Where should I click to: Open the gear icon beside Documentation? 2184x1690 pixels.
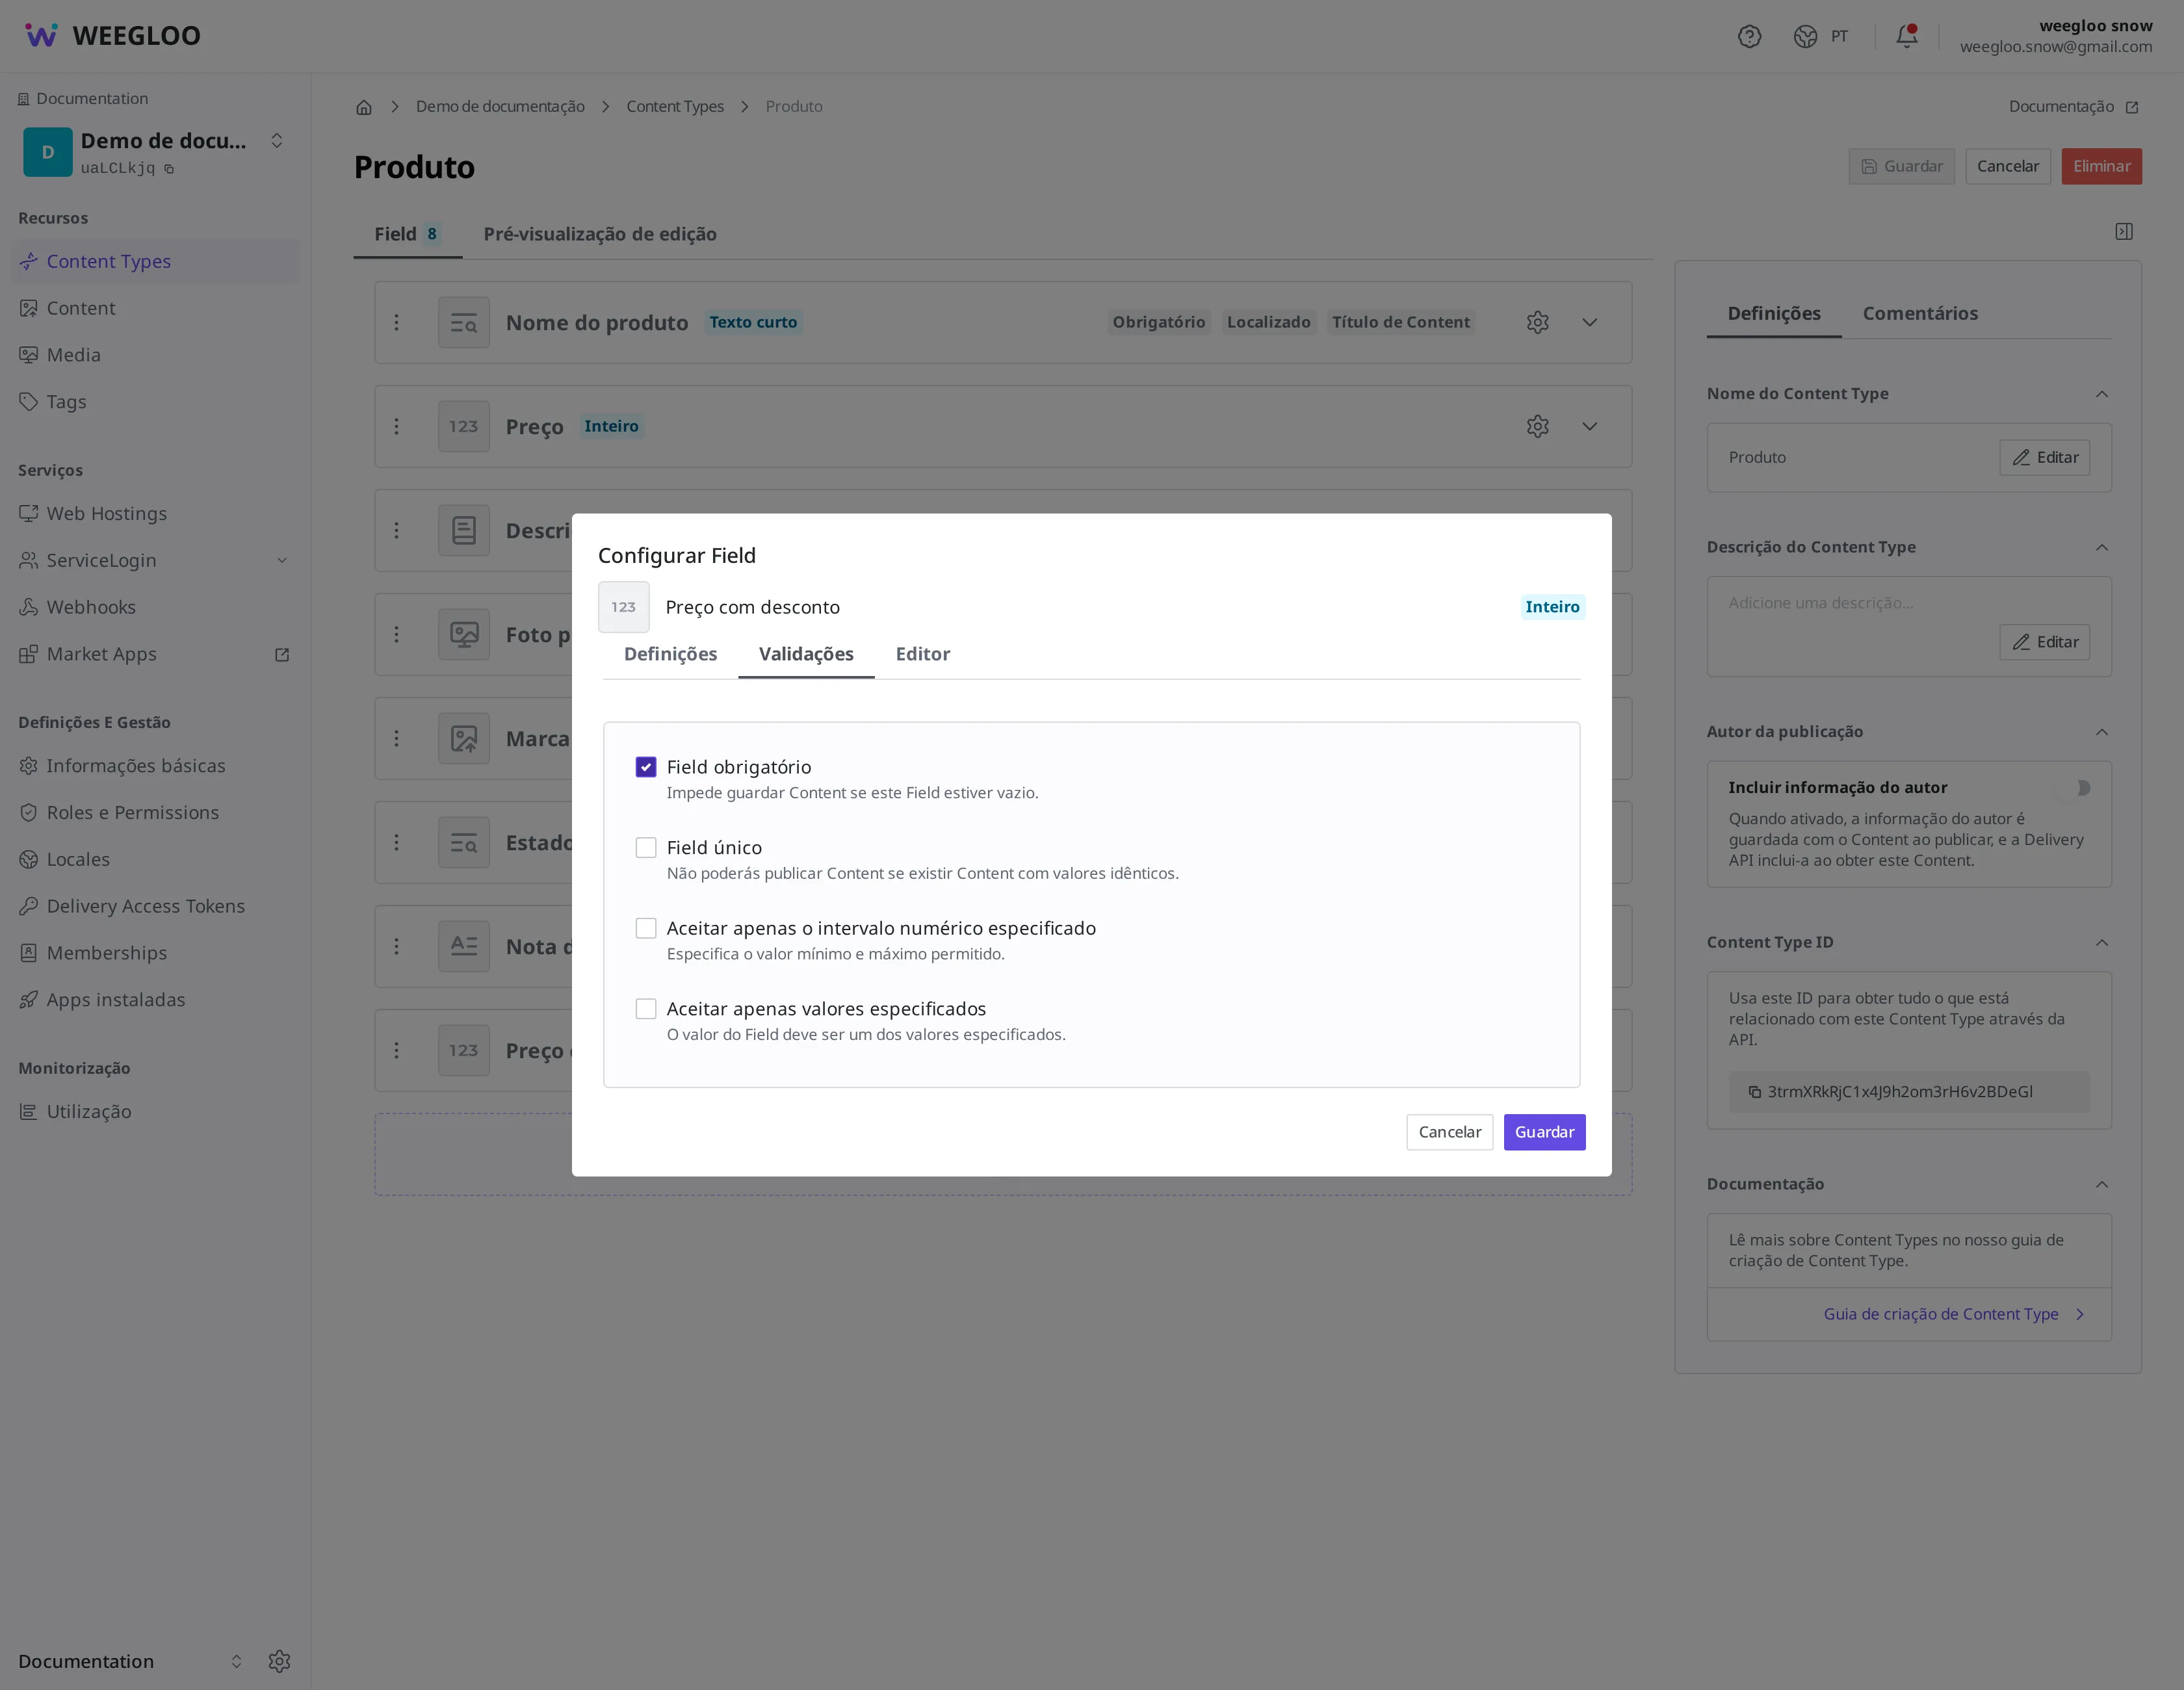pyautogui.click(x=279, y=1661)
